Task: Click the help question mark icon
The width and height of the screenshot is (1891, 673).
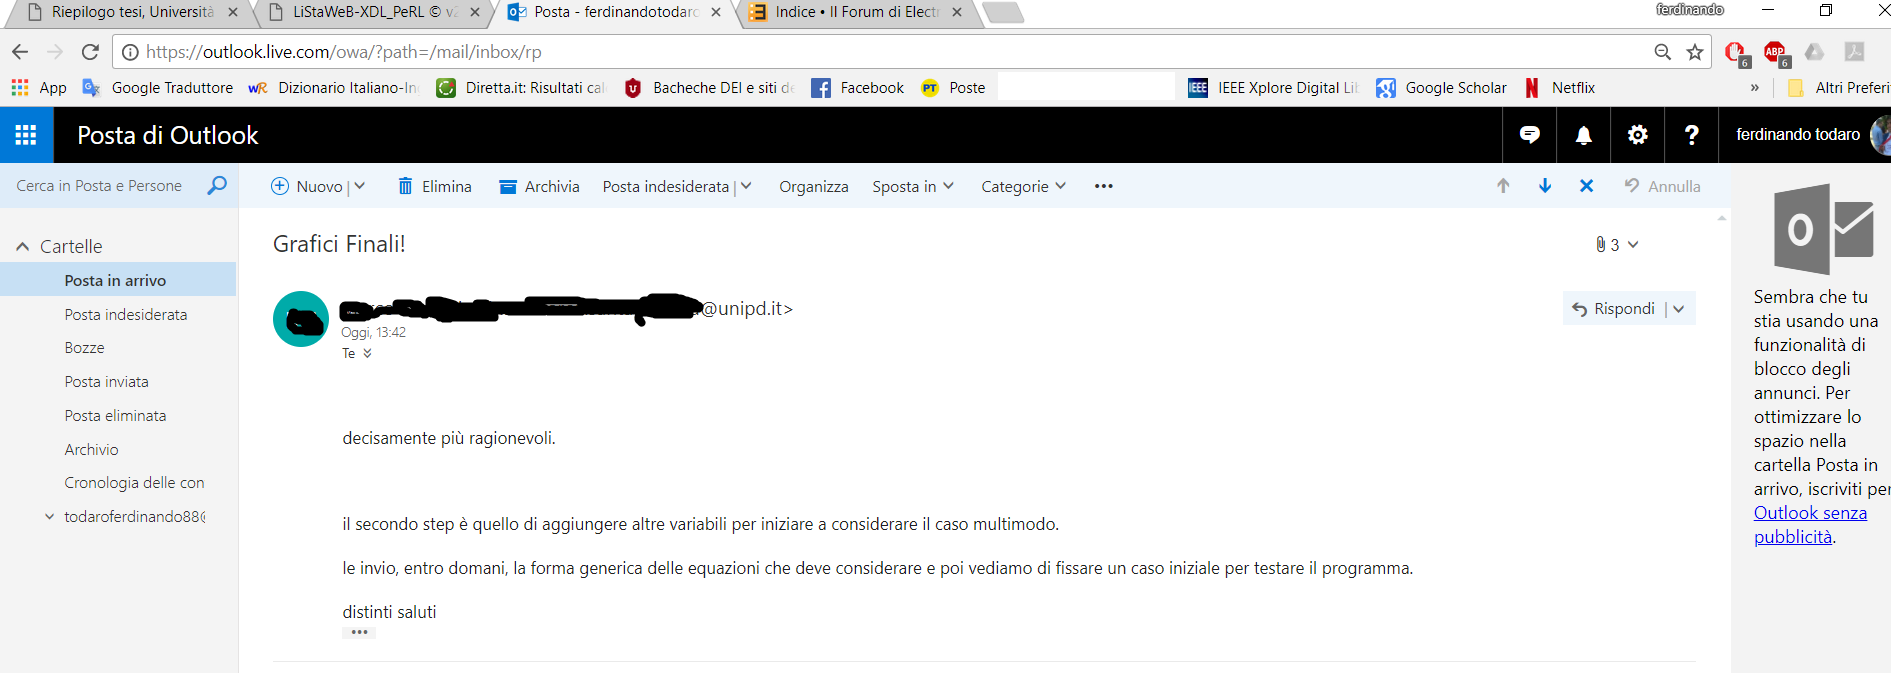Action: pos(1691,135)
